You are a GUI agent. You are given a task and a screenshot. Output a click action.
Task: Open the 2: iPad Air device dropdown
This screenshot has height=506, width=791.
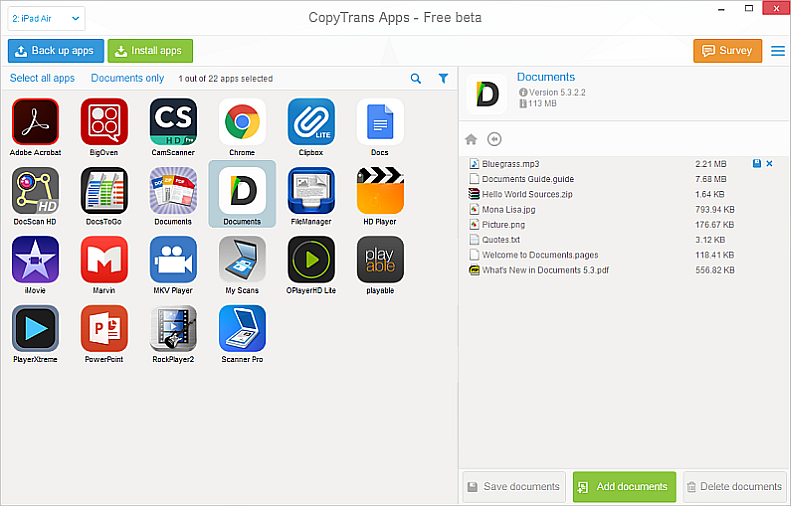coord(46,19)
